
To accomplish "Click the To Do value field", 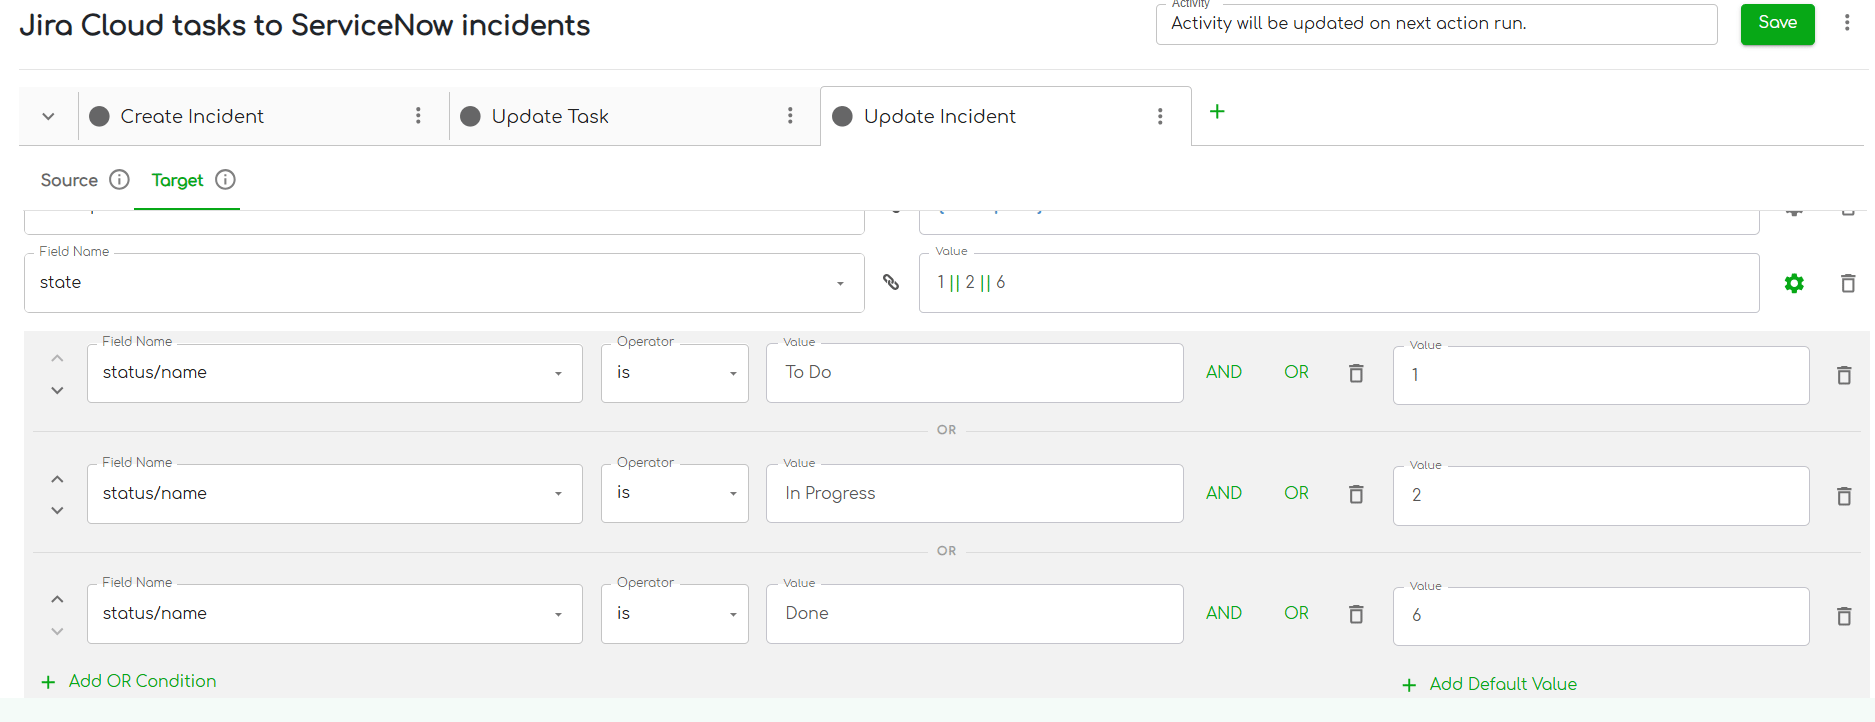I will pyautogui.click(x=975, y=373).
